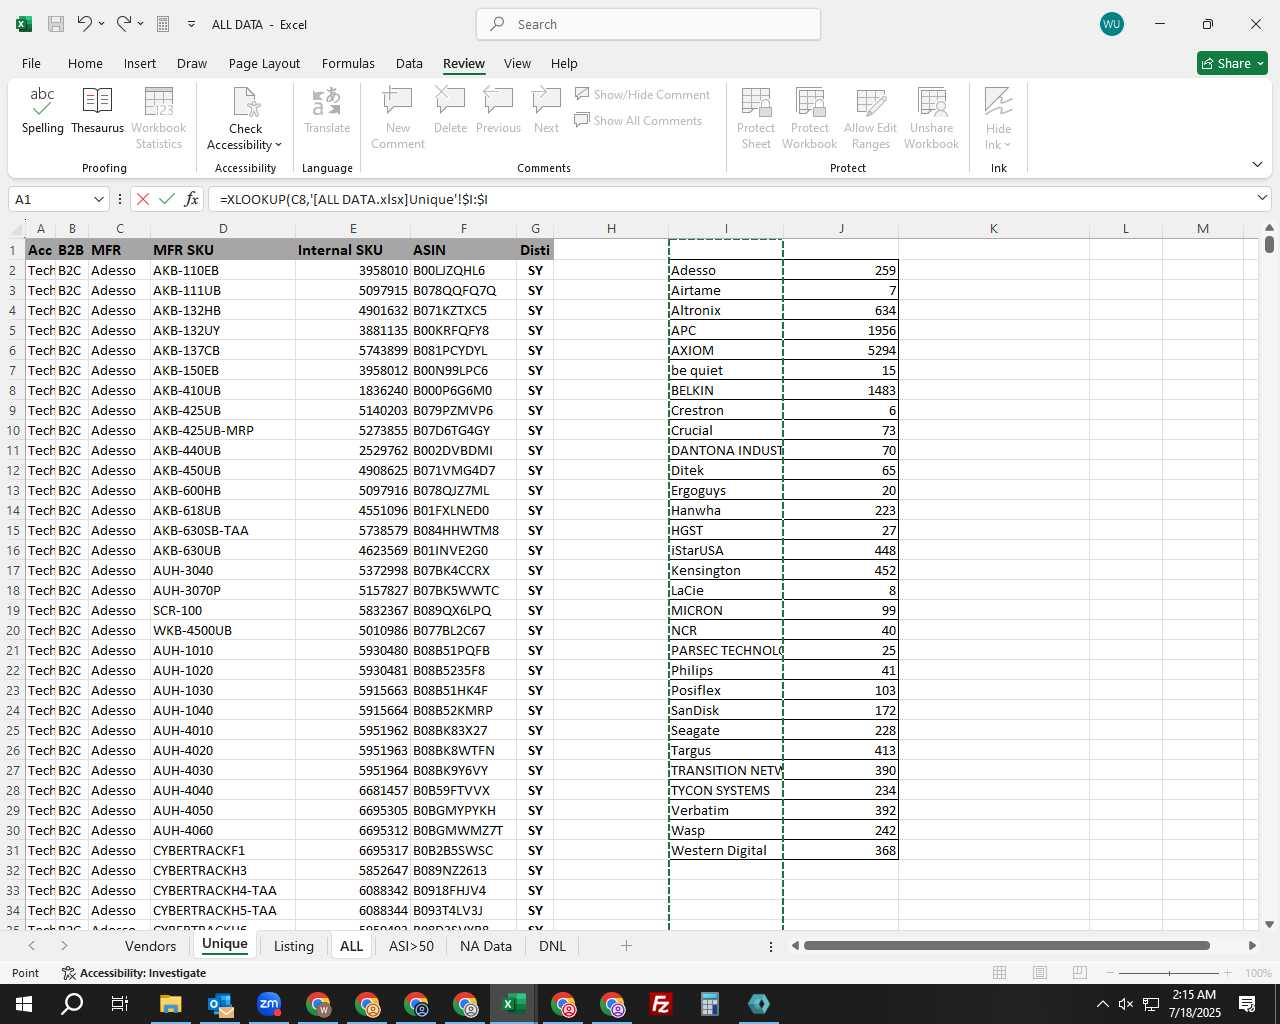Confirm the formula entry checkmark

point(167,199)
